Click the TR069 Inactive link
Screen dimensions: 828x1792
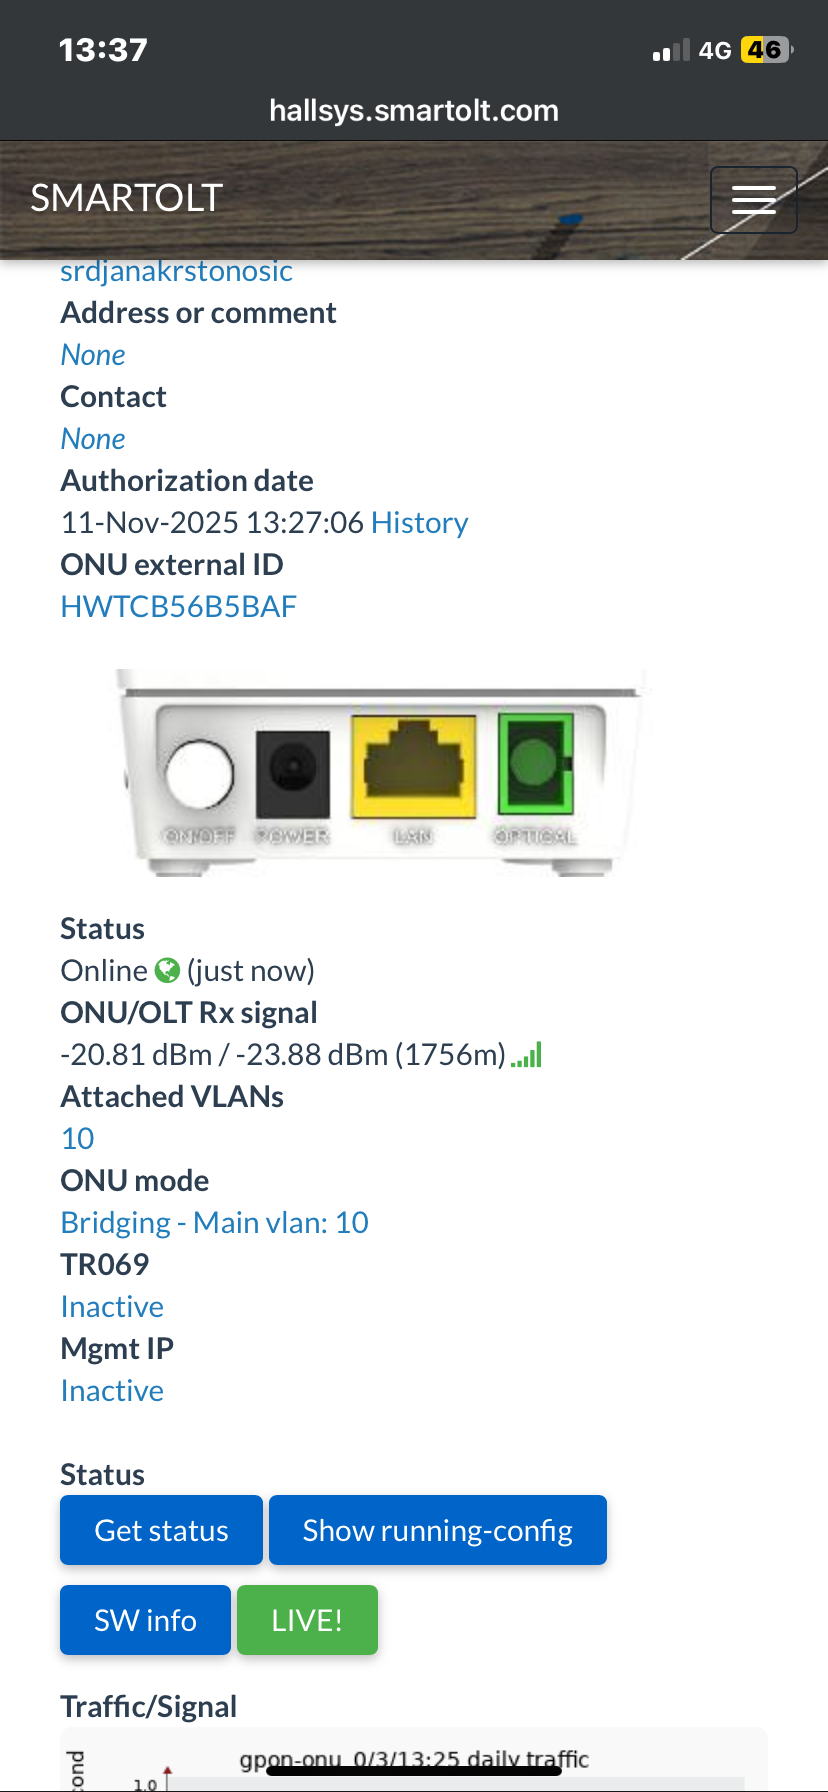click(x=112, y=1306)
